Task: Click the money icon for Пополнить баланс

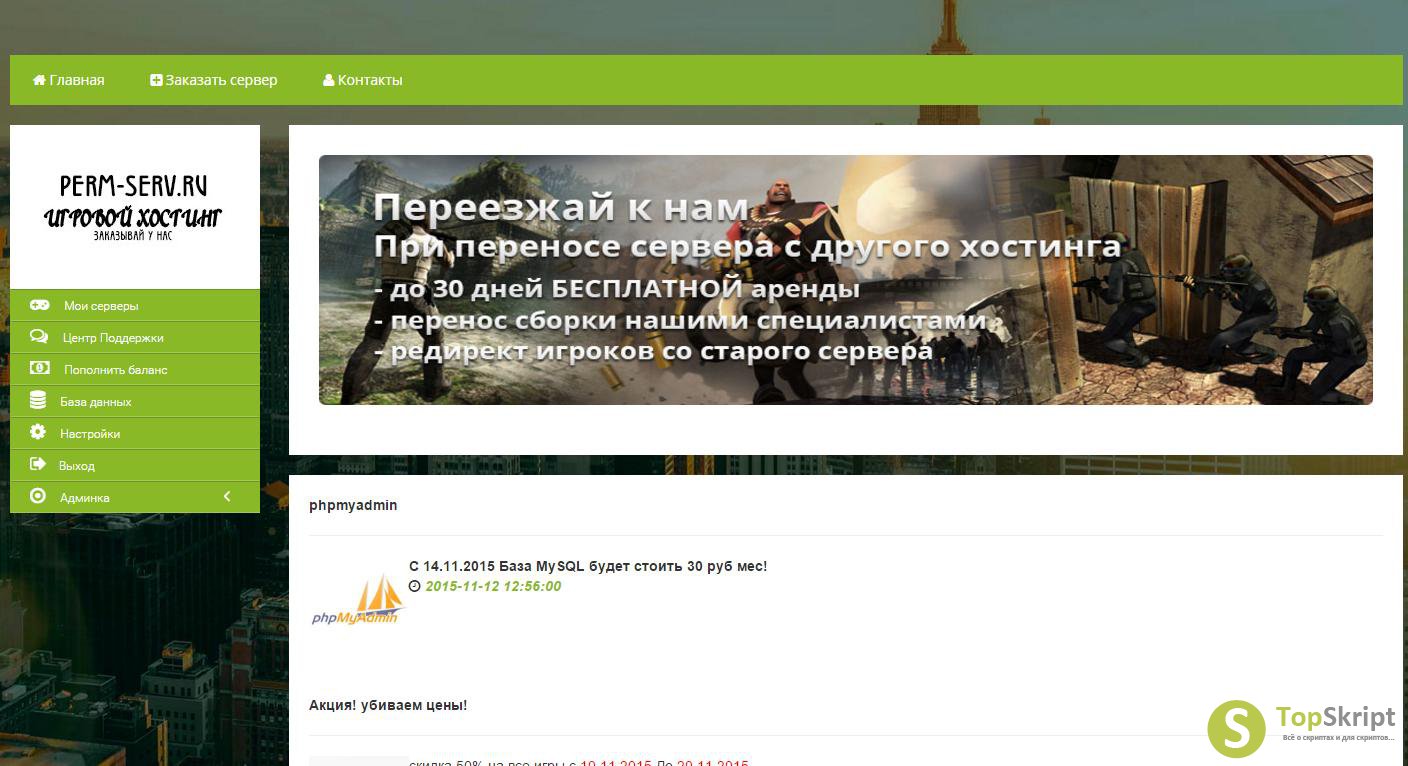Action: (39, 369)
